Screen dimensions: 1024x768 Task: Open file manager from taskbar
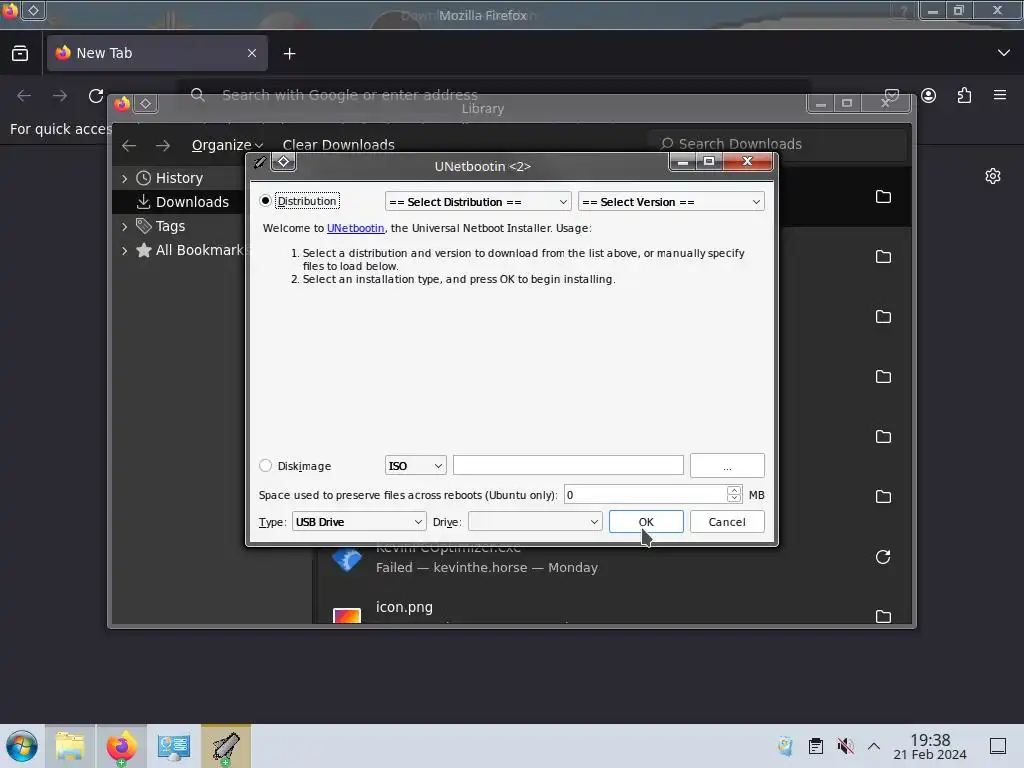[70, 746]
